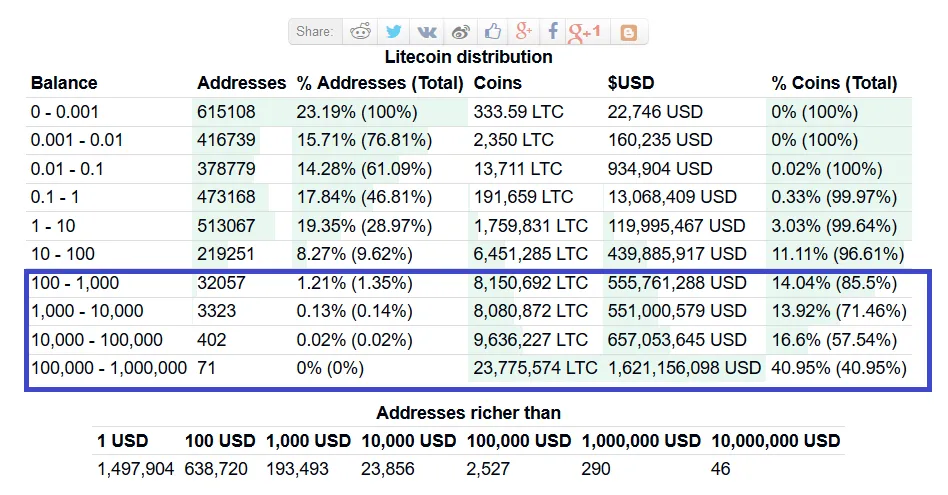
Task: Click the 22,746 USD value
Action: 655,112
